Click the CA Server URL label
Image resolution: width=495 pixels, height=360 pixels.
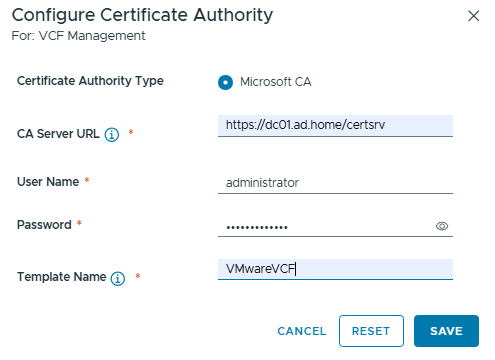pyautogui.click(x=58, y=134)
